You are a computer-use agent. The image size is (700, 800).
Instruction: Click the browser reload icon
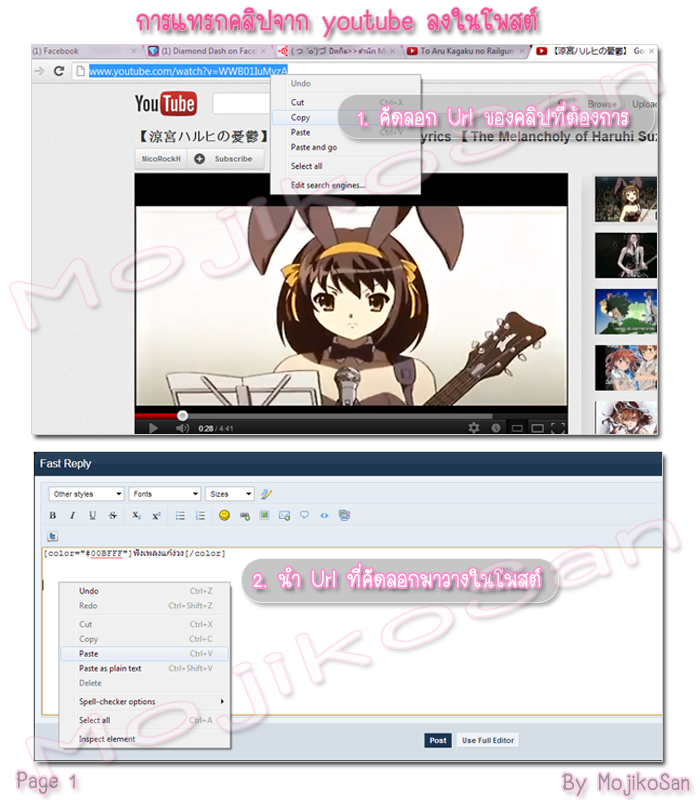pos(59,71)
